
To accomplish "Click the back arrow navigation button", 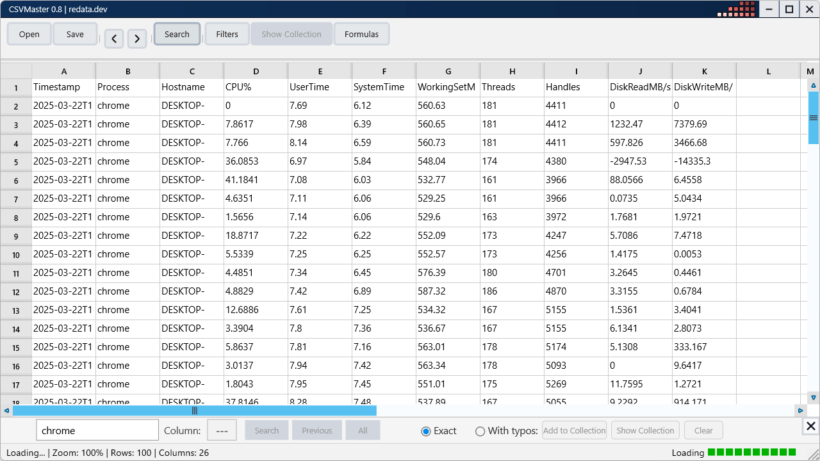I will coord(115,38).
